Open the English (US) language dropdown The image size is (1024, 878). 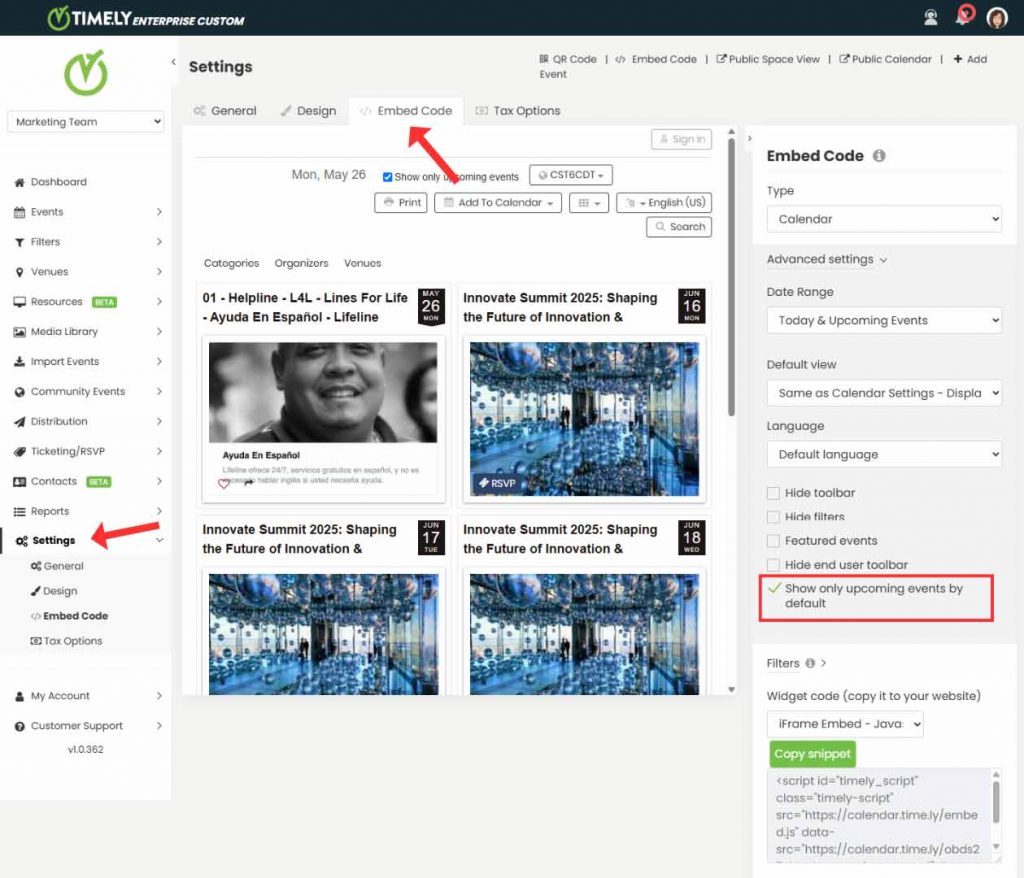664,203
